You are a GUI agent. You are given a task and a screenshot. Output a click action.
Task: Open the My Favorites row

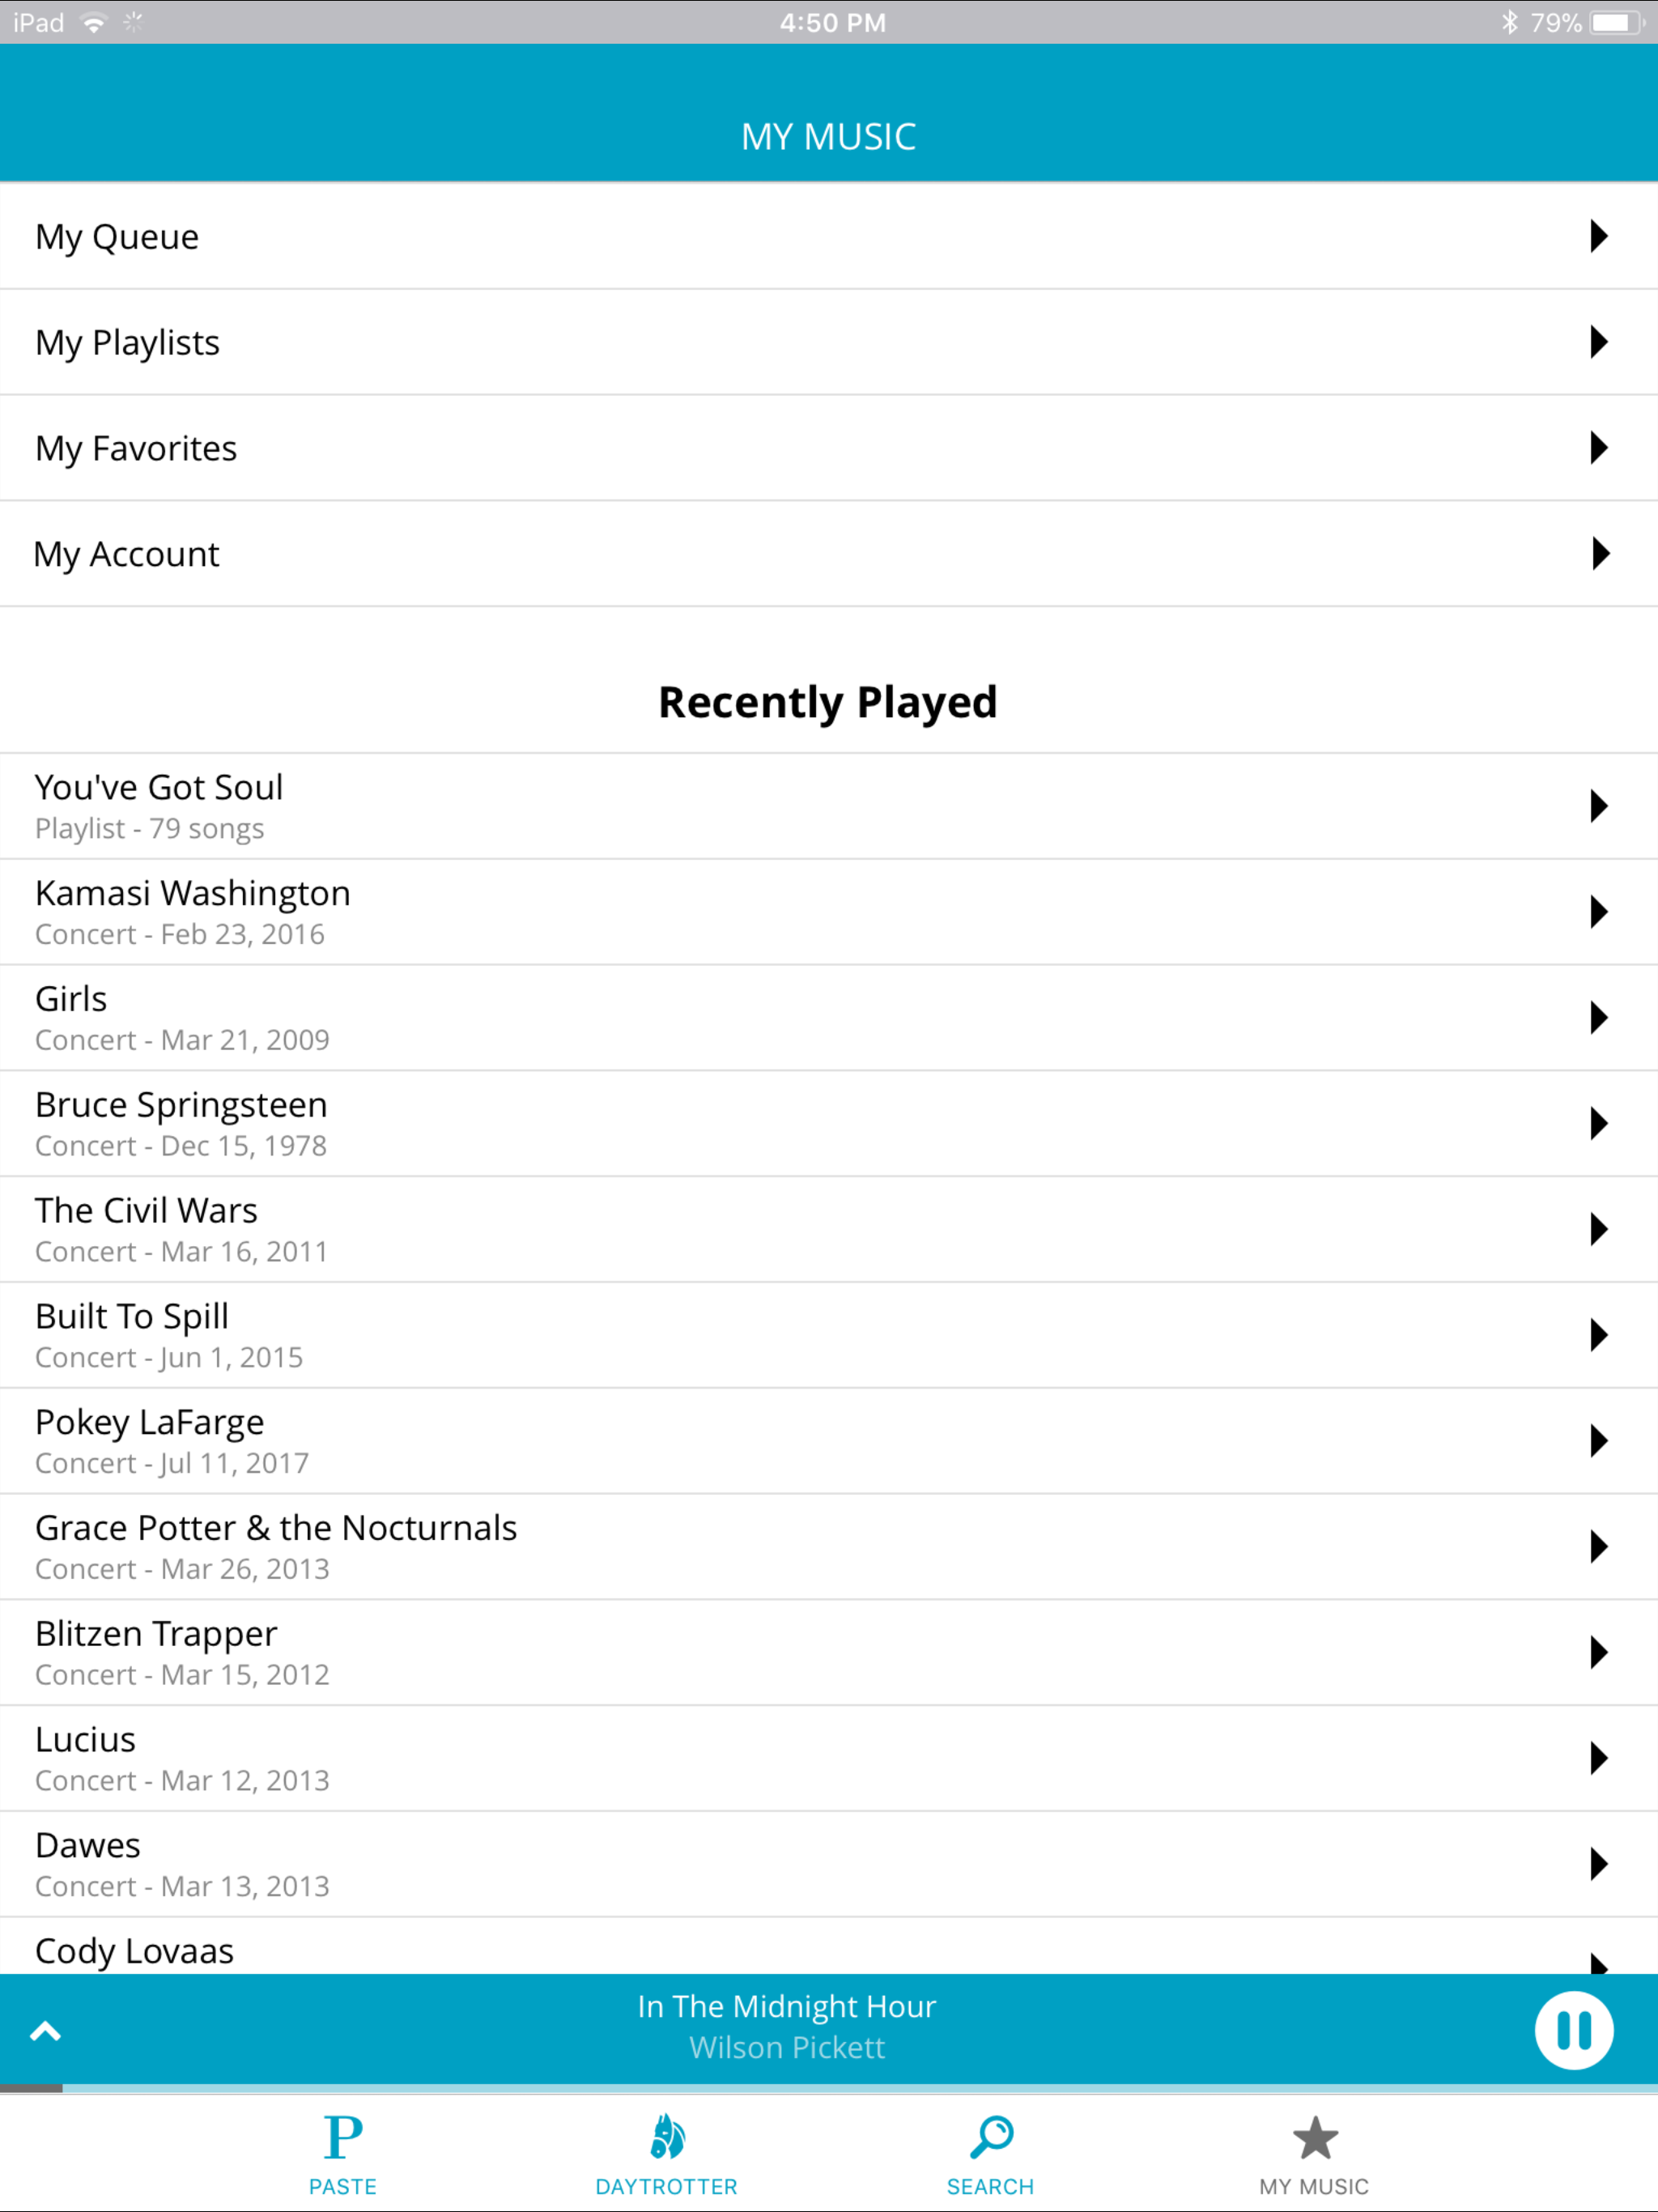[829, 448]
